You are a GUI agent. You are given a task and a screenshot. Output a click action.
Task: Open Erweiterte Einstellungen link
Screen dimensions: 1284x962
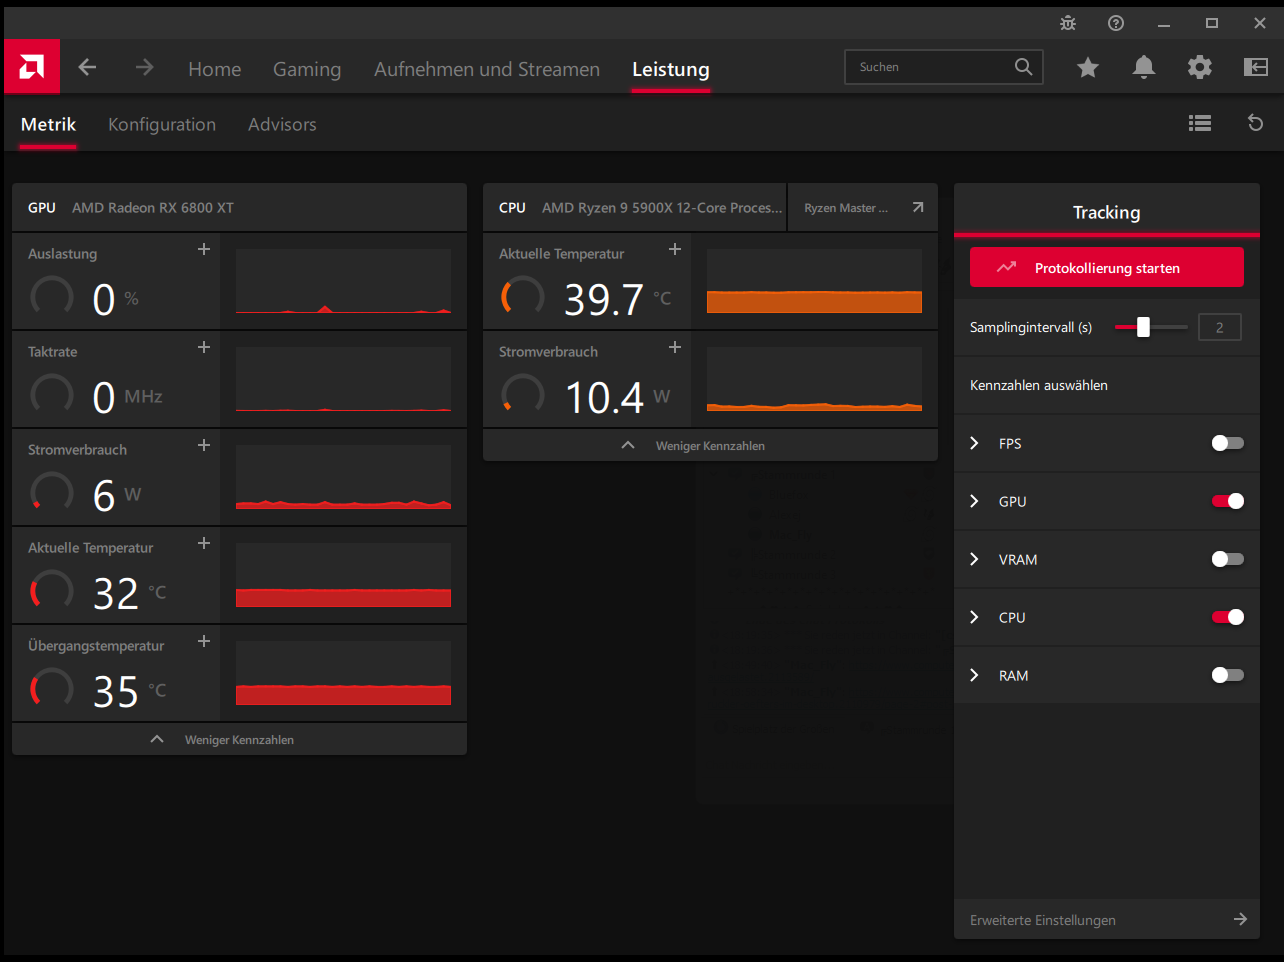coord(1107,919)
